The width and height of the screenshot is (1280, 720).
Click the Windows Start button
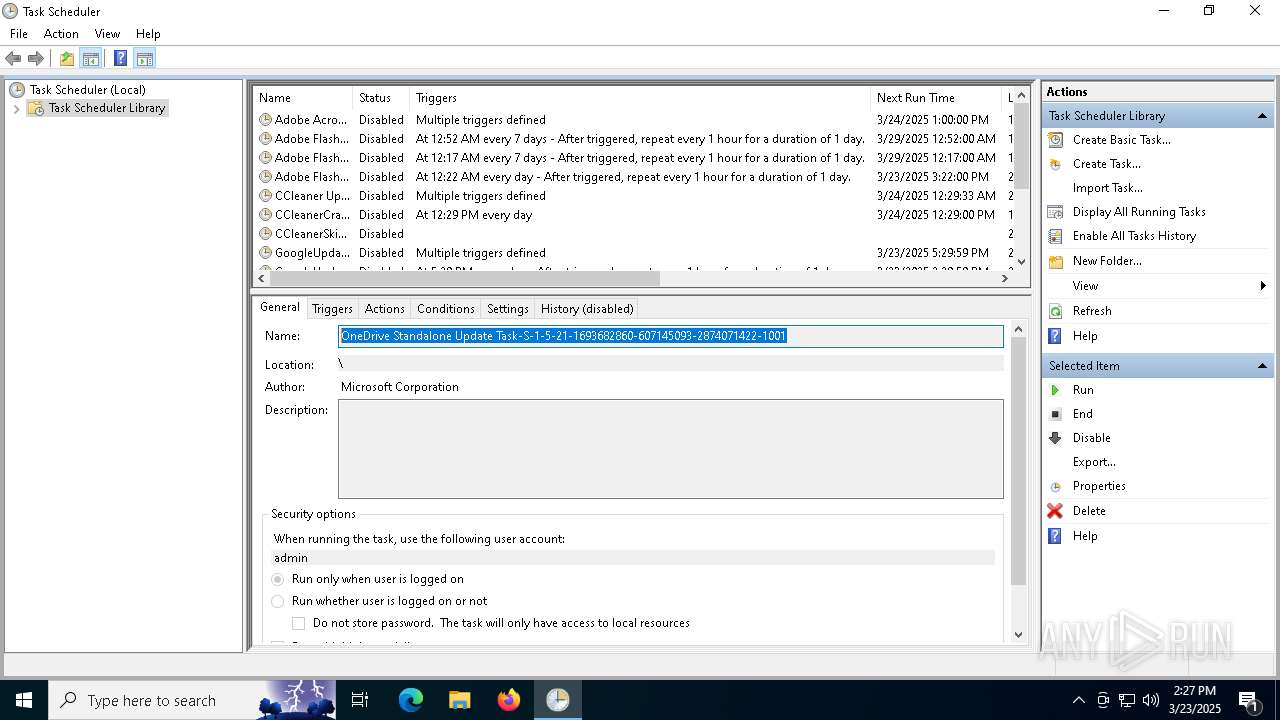coord(23,700)
